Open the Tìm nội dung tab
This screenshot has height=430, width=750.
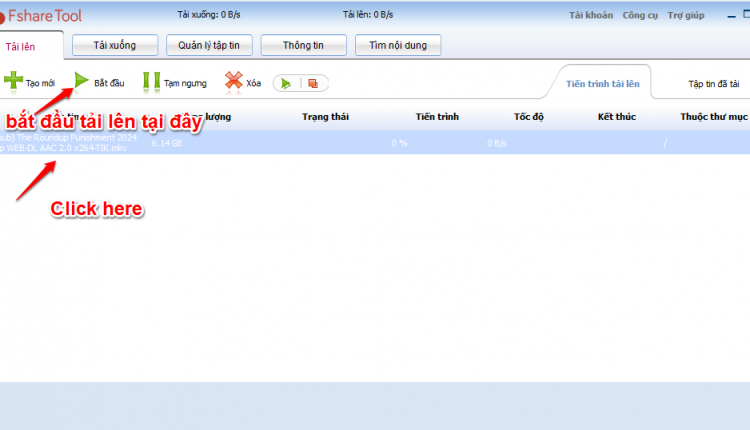pyautogui.click(x=398, y=45)
